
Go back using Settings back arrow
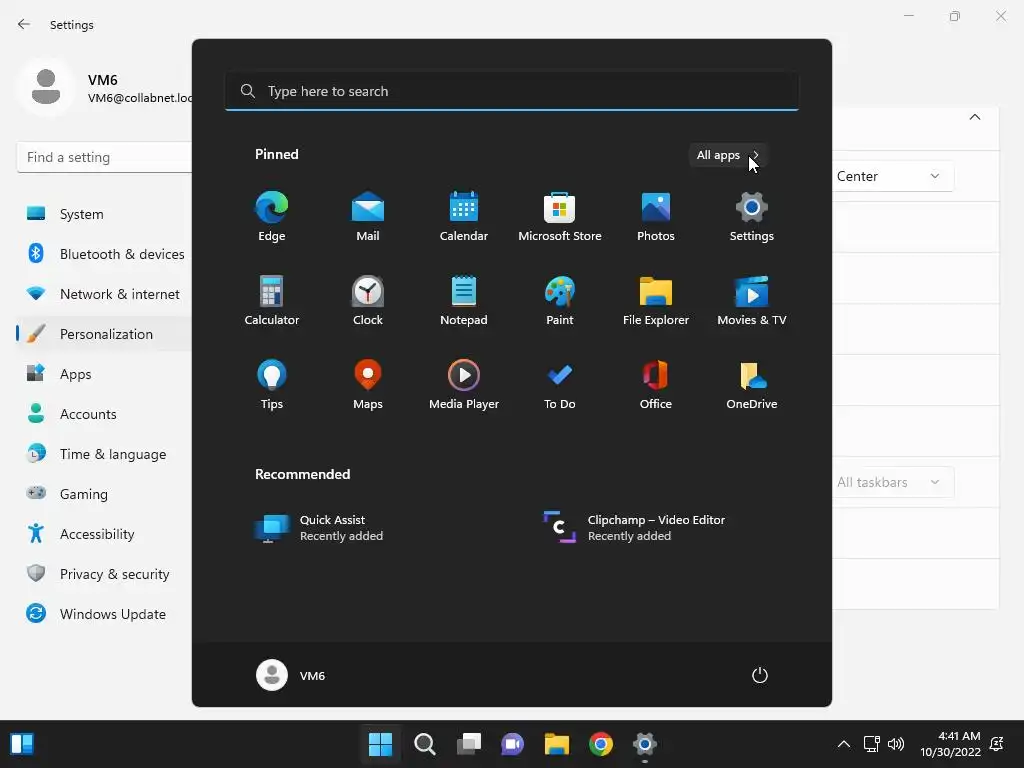(24, 24)
